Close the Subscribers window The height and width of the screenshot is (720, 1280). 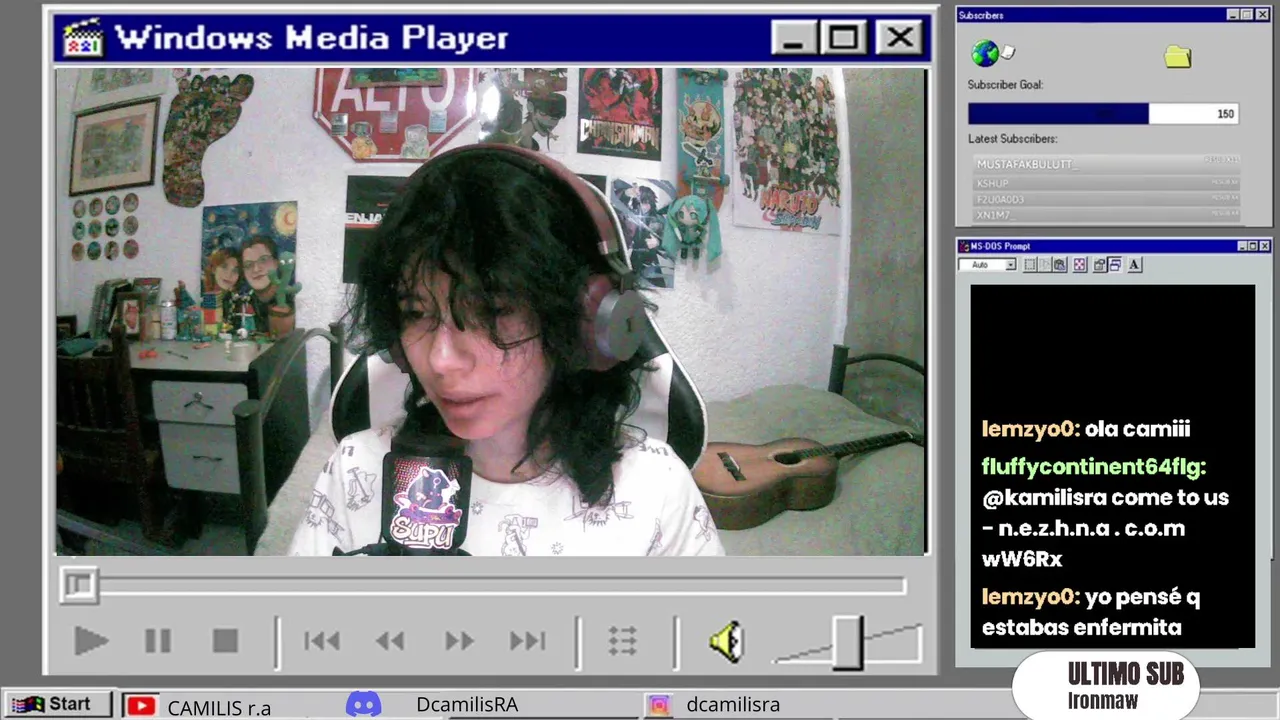(x=1263, y=15)
